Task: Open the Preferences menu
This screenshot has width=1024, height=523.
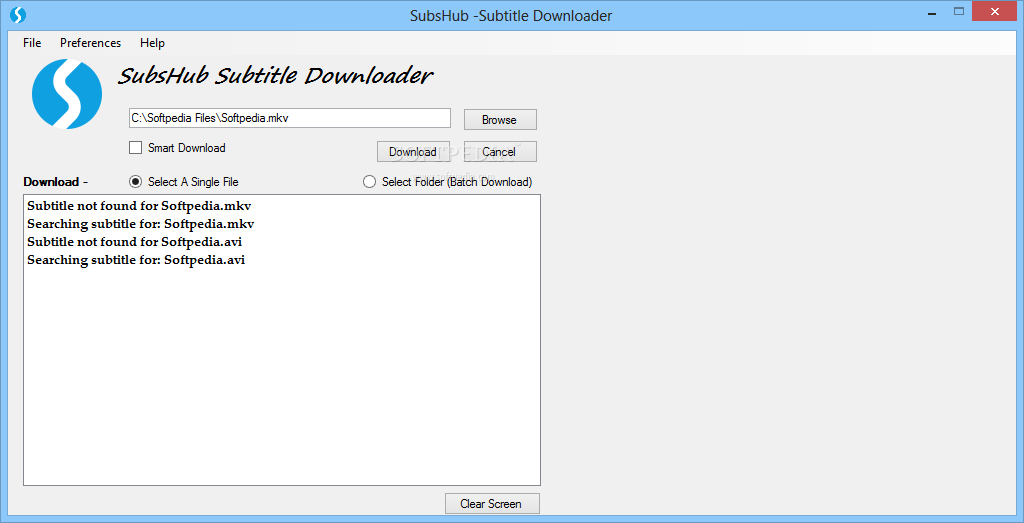Action: coord(91,43)
